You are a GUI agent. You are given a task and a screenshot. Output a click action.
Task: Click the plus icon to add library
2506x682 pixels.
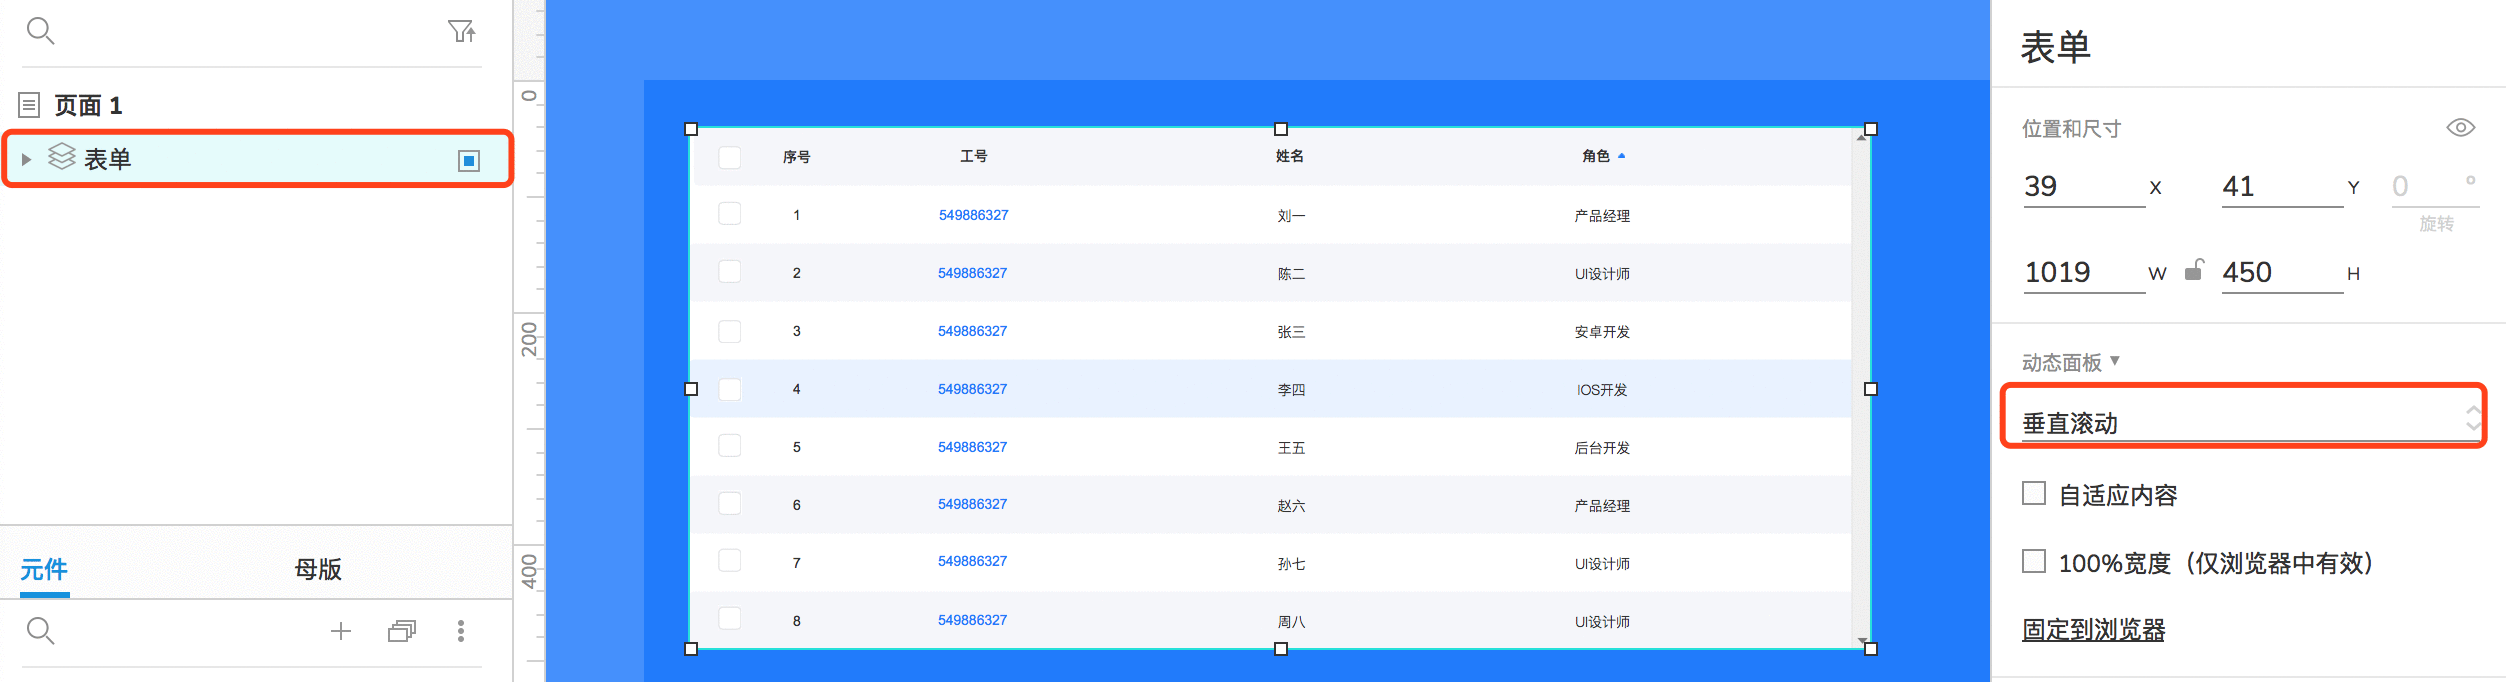341,630
